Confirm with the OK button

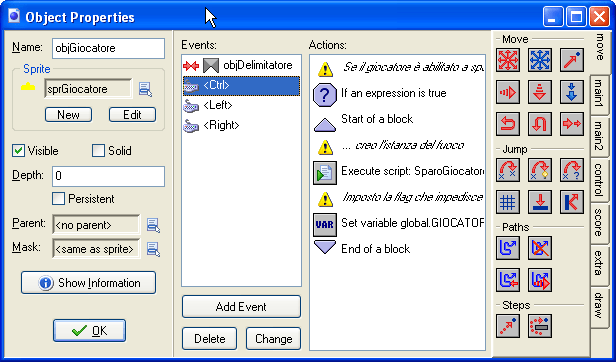click(90, 331)
